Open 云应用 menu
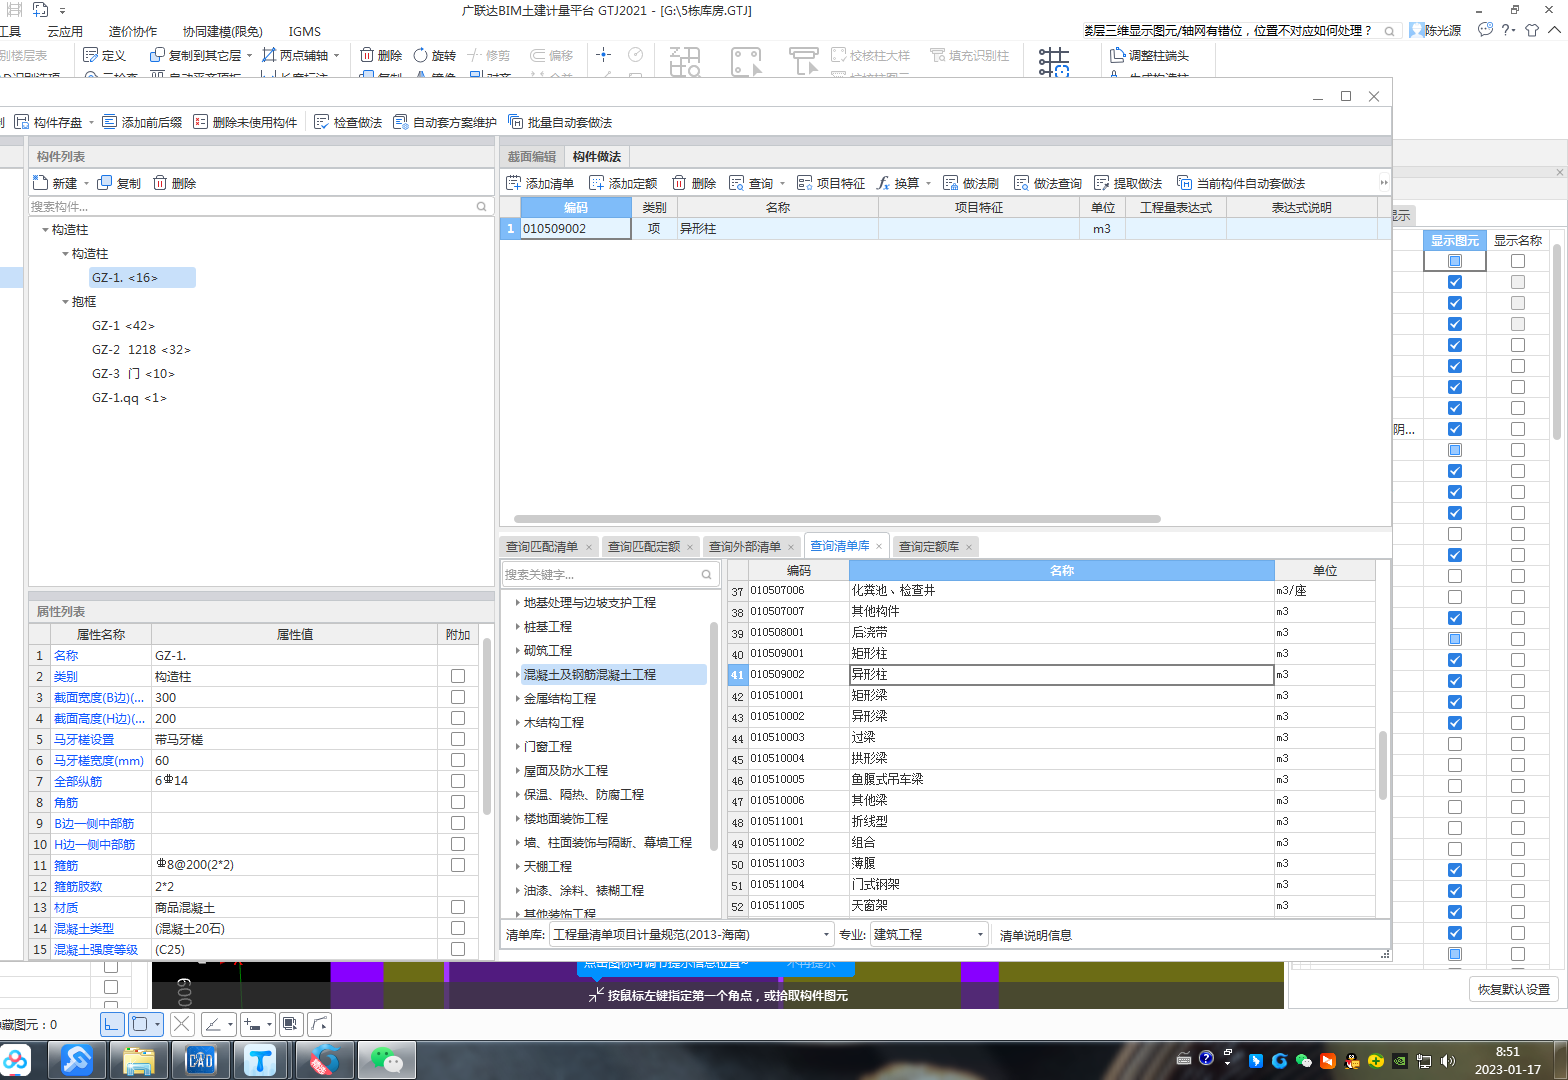The height and width of the screenshot is (1080, 1568). 65,32
